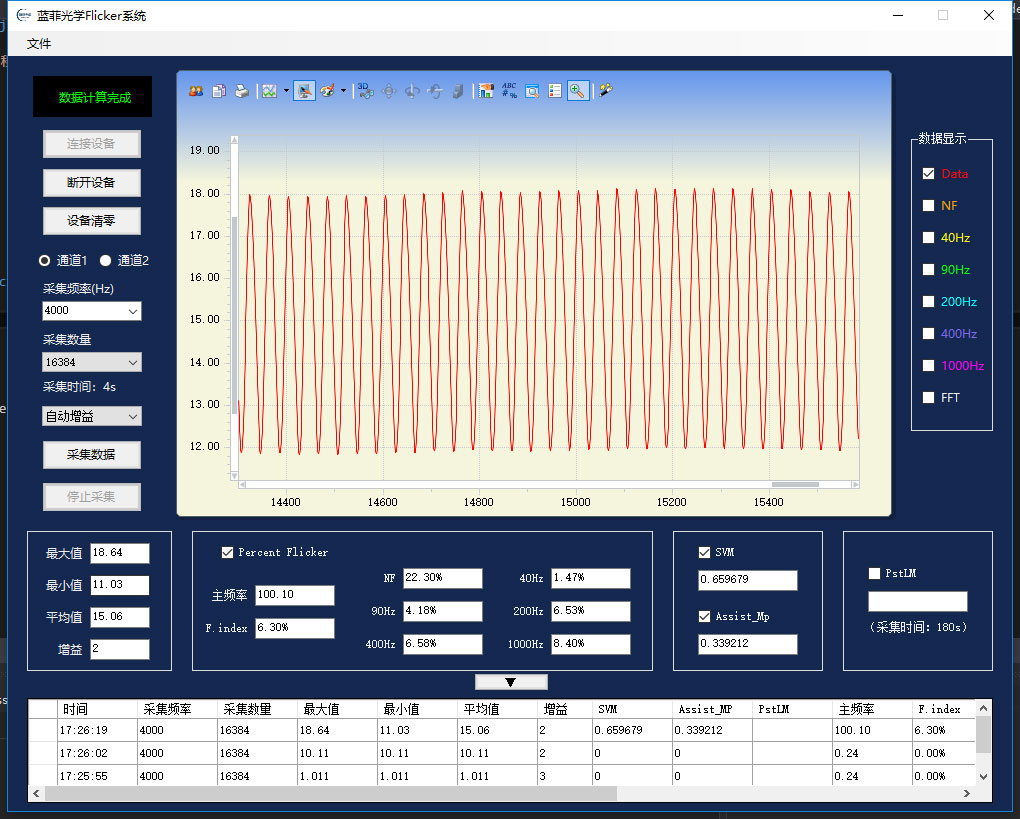Uncheck the SVM checkbox
The image size is (1020, 819).
pos(705,552)
